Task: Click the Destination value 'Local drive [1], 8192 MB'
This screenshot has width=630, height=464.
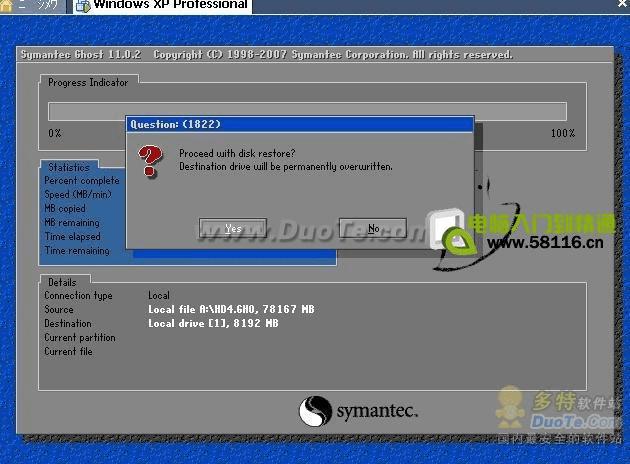Action: pos(213,323)
